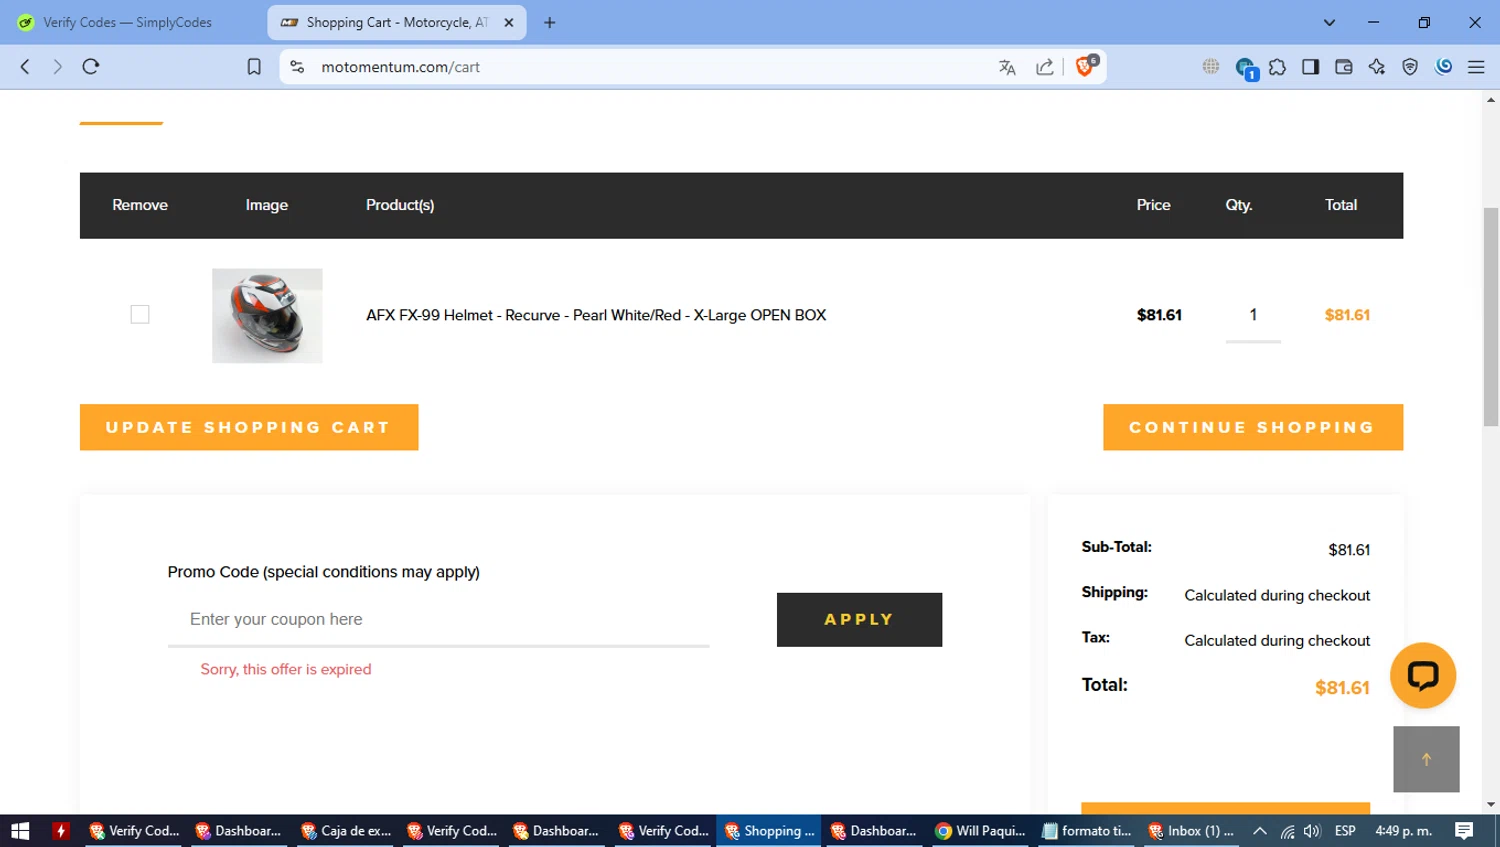Open the AFX FX-99 helmet thumbnail

267,315
